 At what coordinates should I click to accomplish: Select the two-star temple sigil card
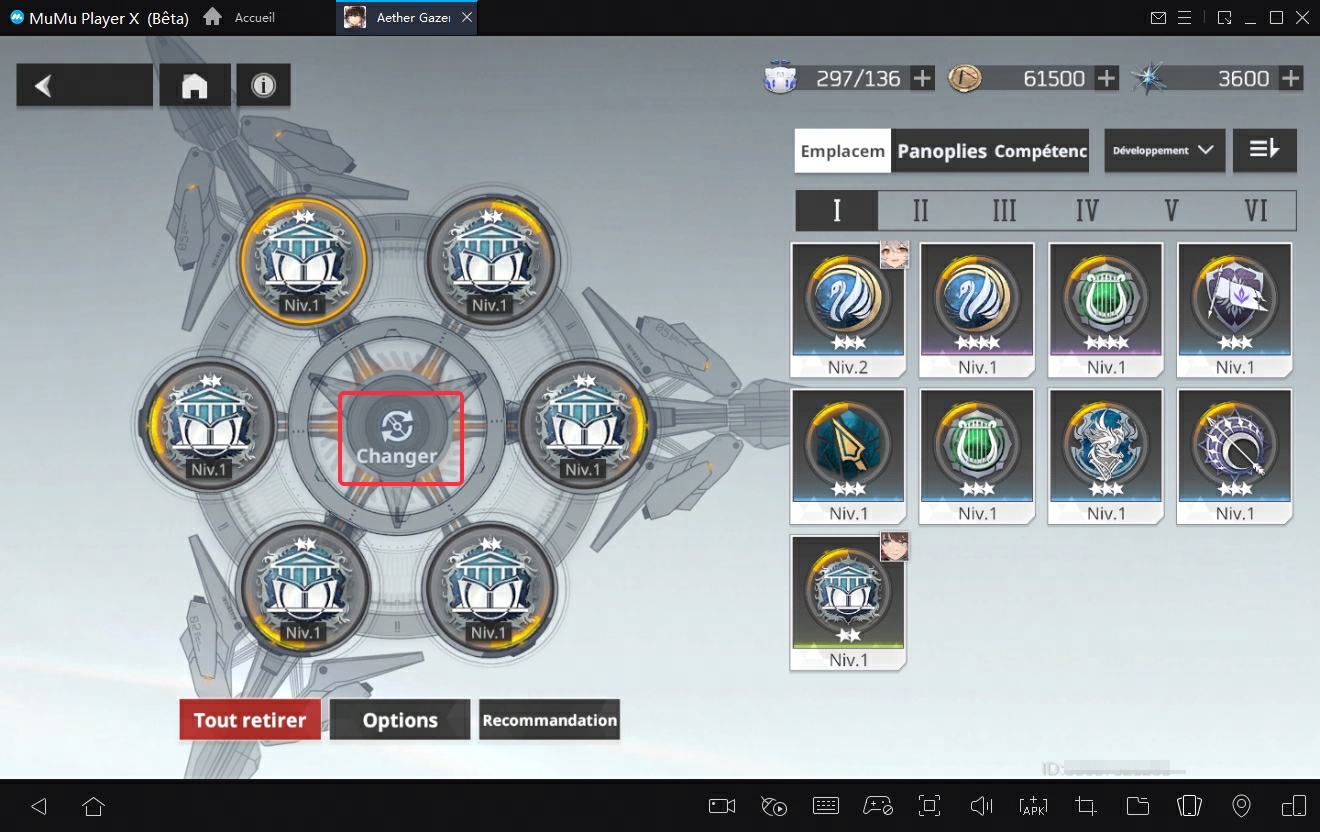848,603
